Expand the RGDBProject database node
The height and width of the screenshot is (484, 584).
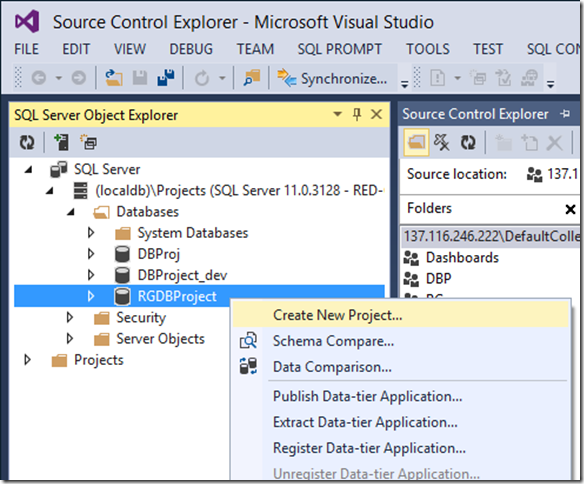click(91, 297)
